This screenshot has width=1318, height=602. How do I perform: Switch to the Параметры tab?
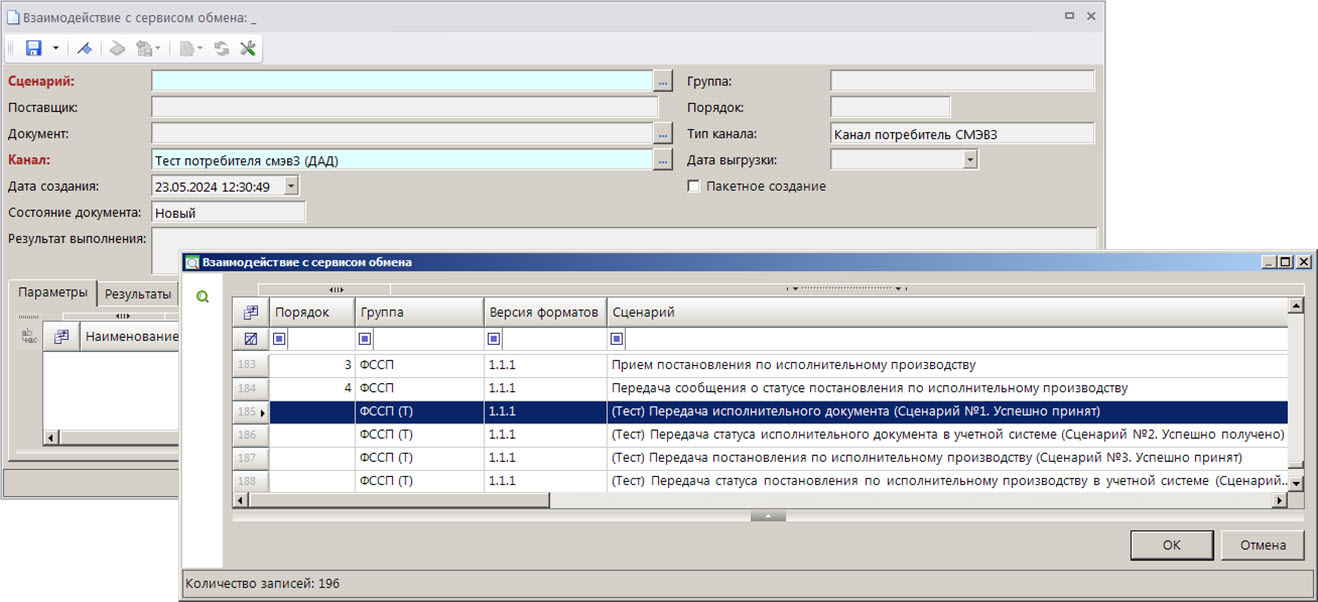tap(53, 292)
